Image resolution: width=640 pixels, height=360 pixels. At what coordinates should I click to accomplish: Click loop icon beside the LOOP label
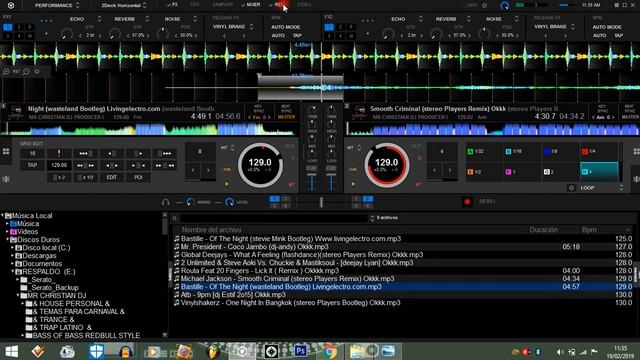[x=571, y=188]
